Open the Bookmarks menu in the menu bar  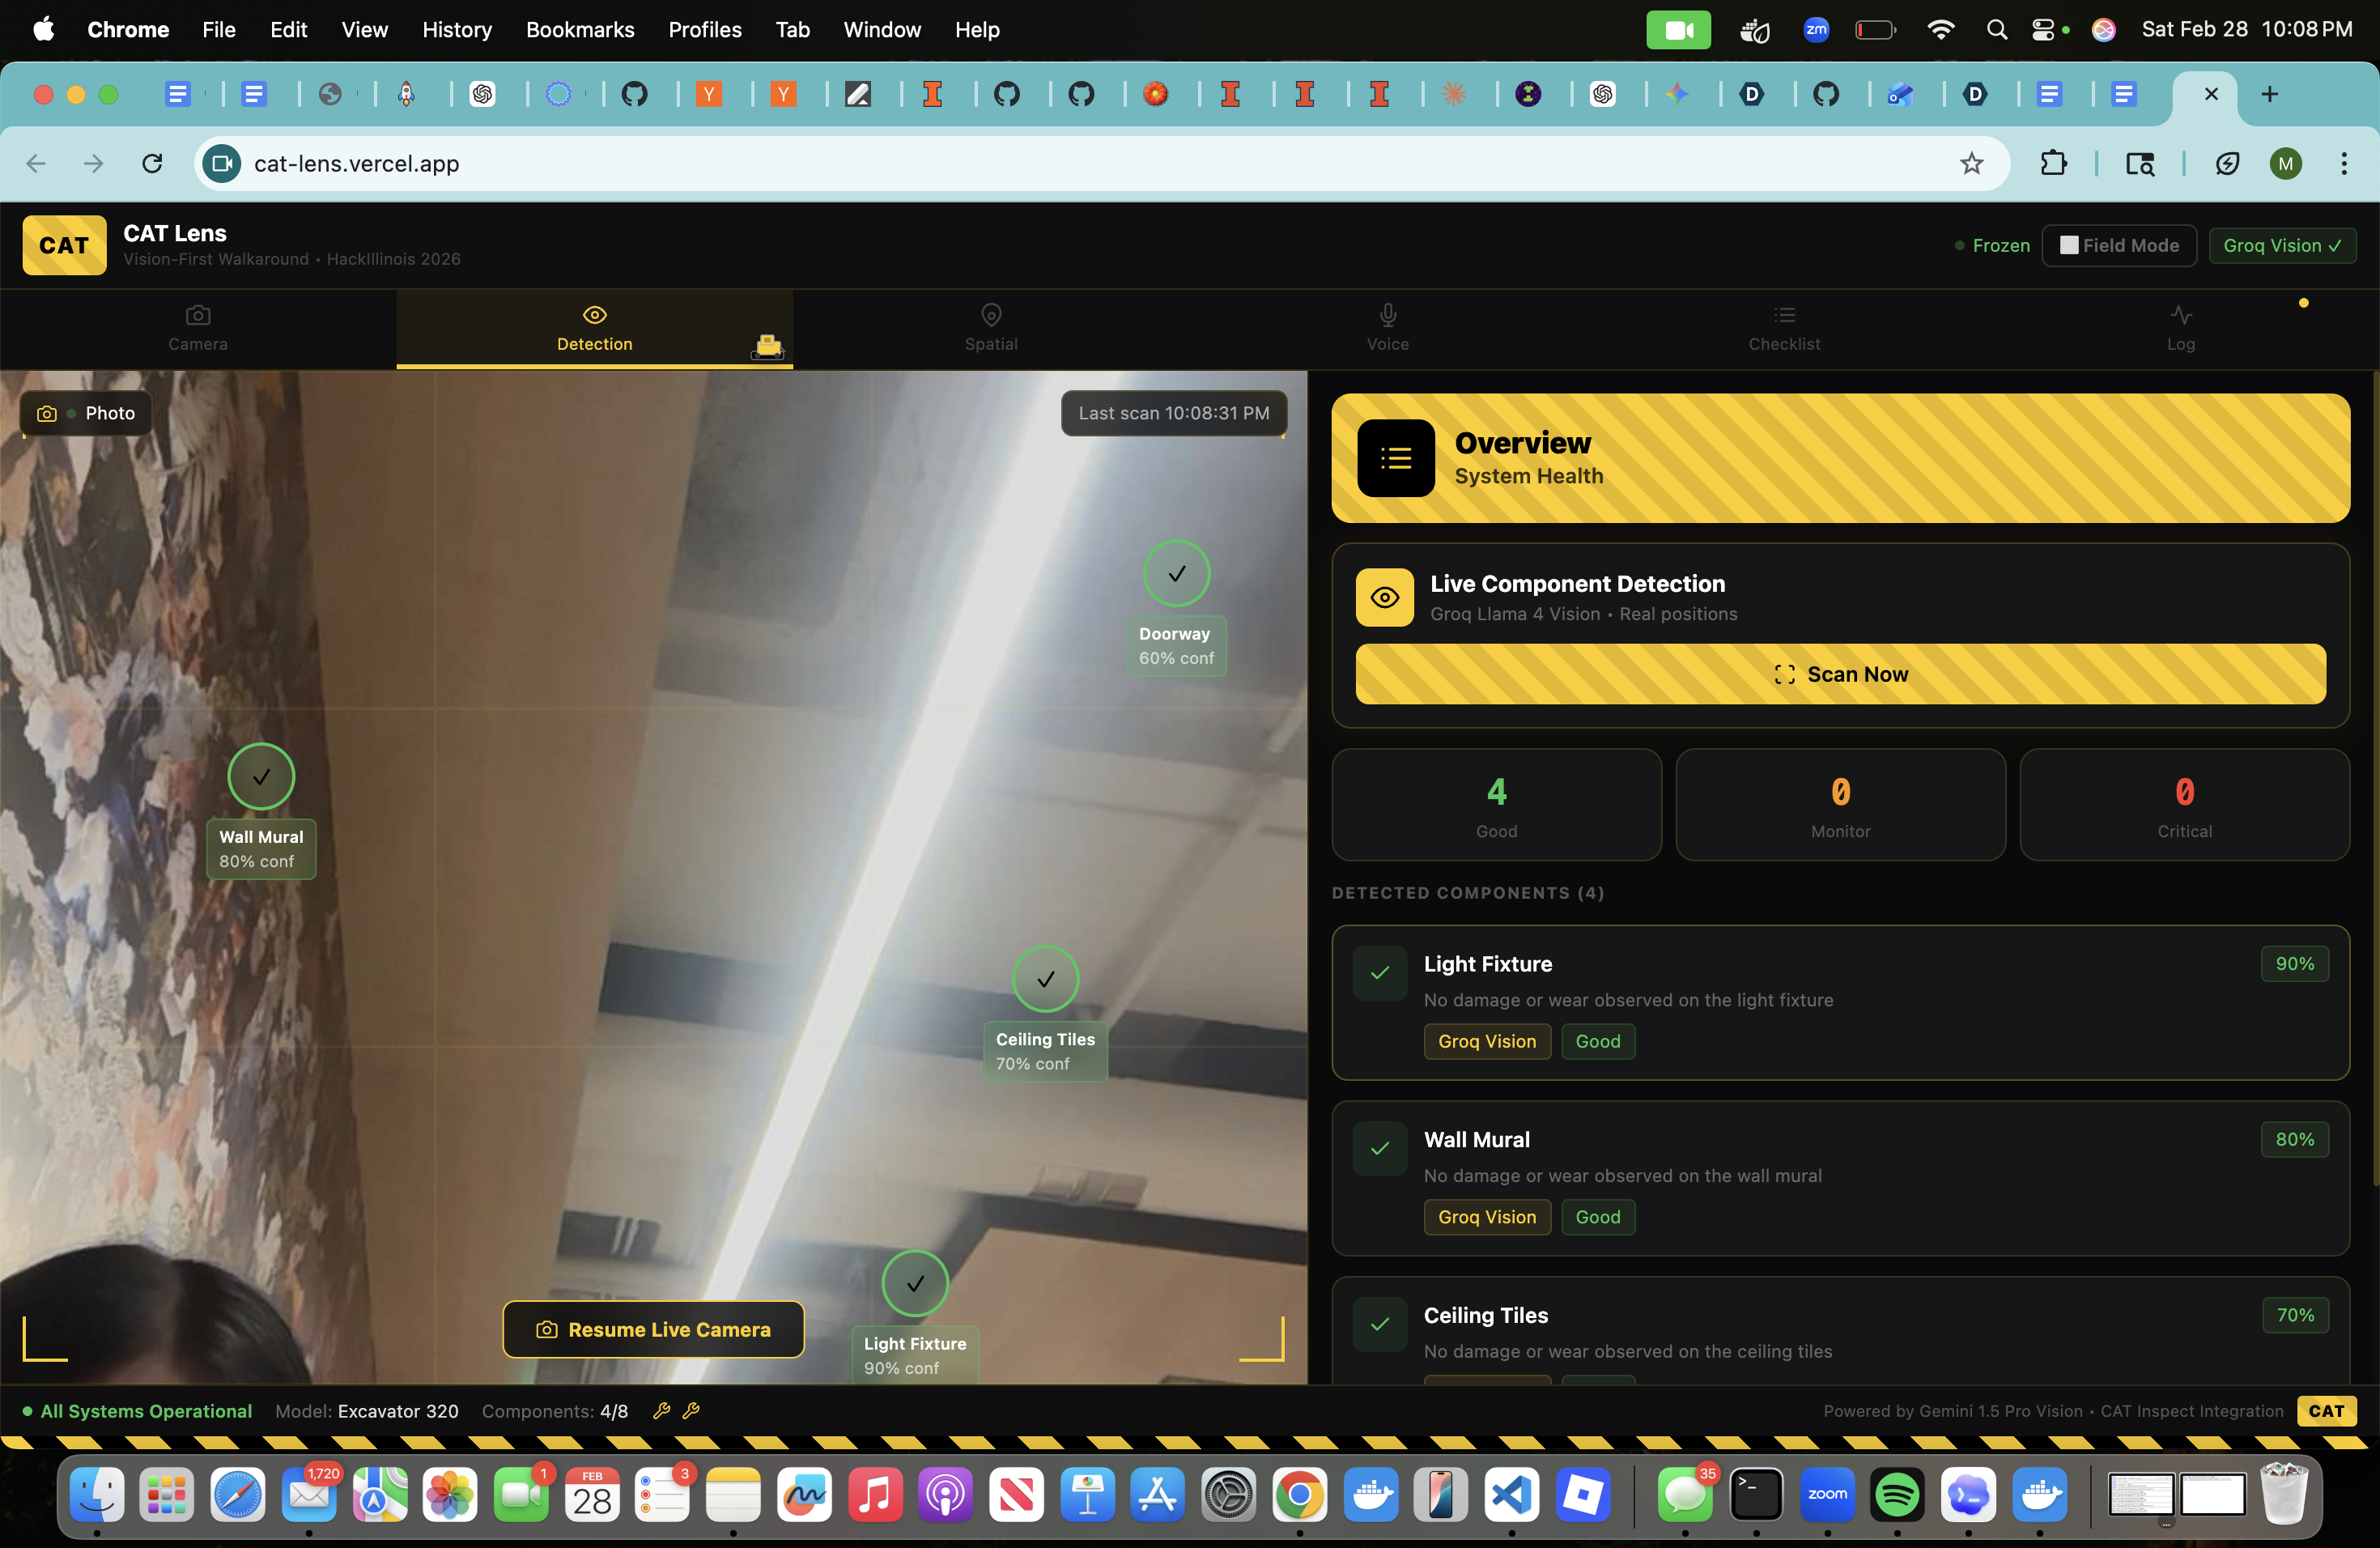[x=579, y=30]
